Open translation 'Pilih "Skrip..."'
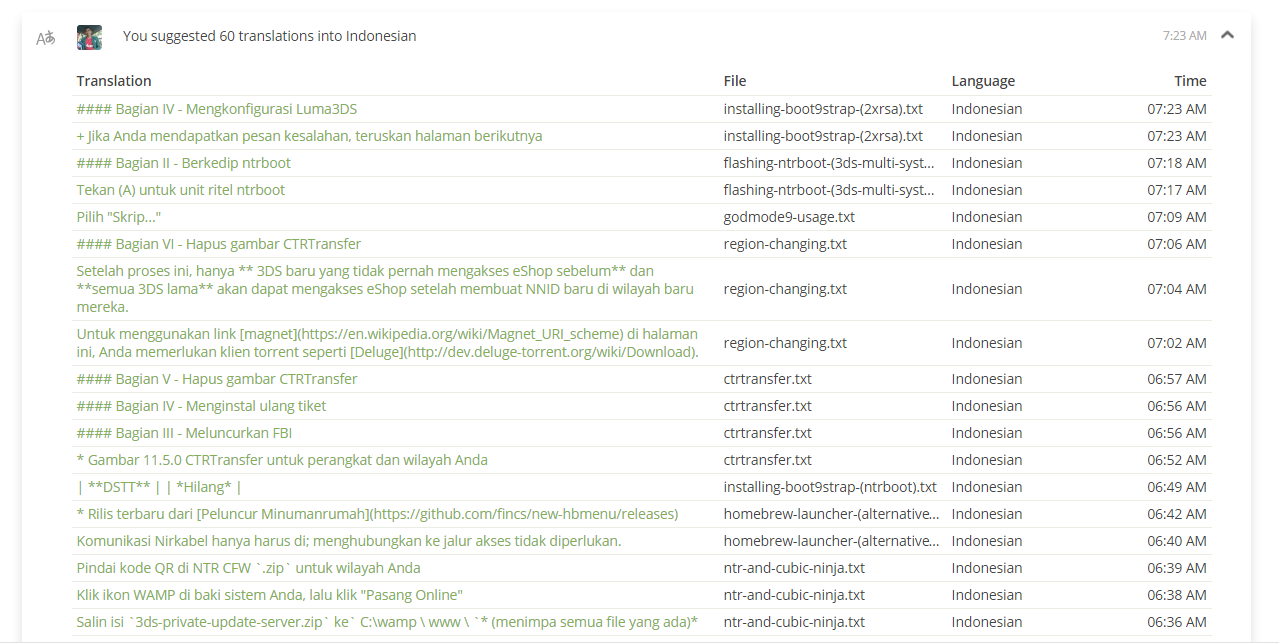This screenshot has height=644, width=1279. 119,217
